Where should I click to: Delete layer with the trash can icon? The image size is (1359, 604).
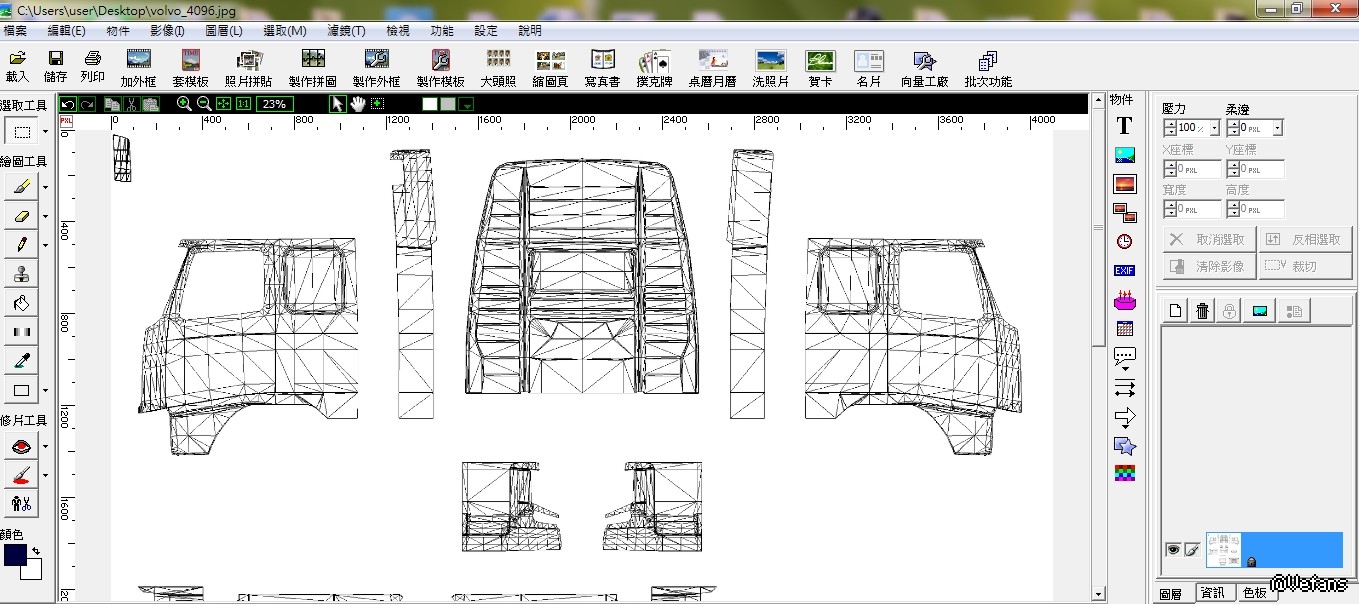(x=1202, y=311)
